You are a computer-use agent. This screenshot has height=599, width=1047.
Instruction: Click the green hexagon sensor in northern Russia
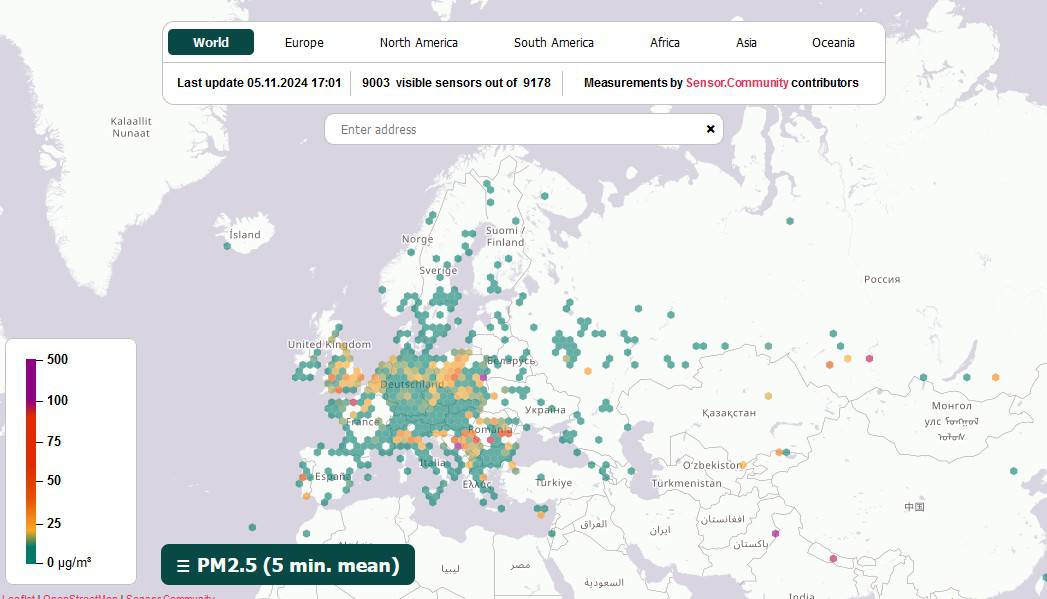pos(790,220)
